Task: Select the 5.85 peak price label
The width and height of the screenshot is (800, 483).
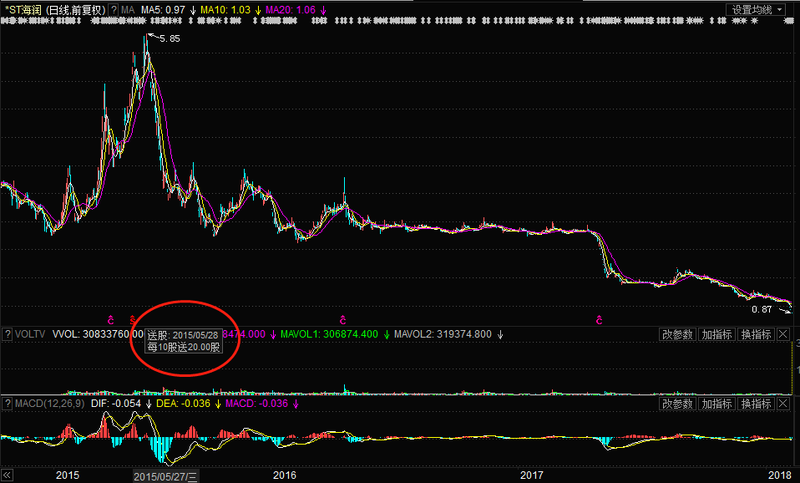Action: [169, 38]
